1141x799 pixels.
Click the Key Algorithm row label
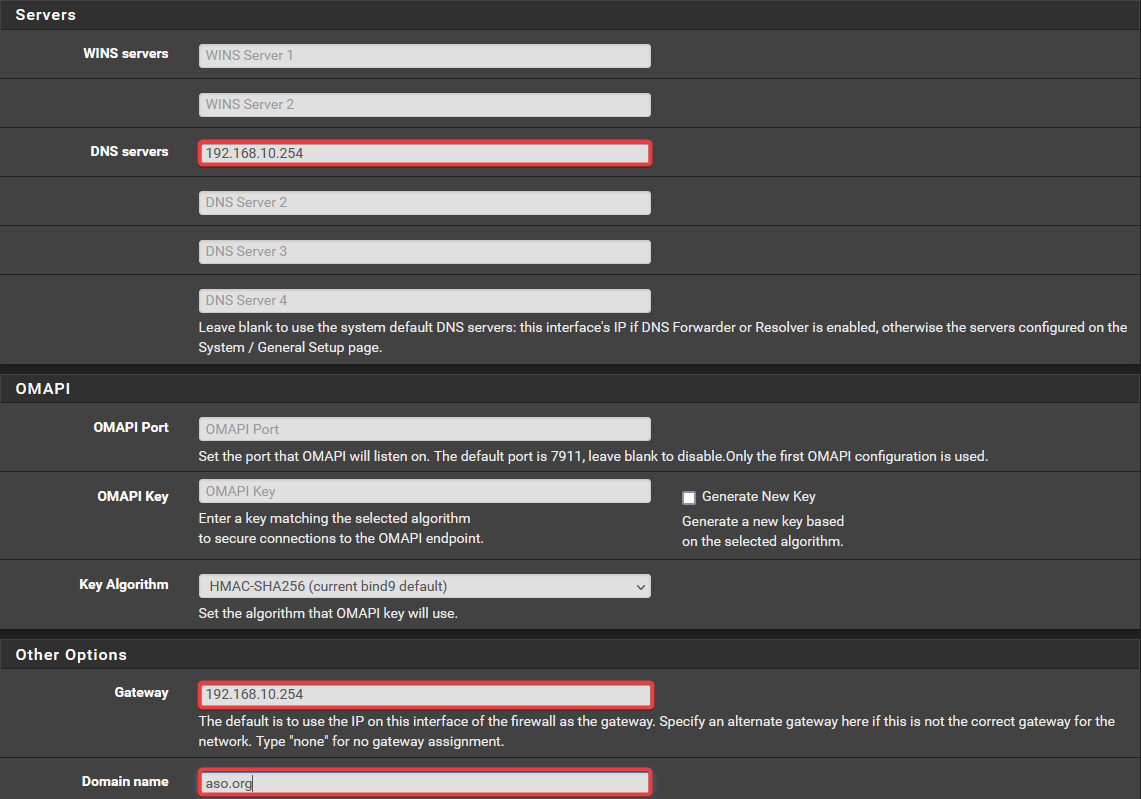(124, 584)
